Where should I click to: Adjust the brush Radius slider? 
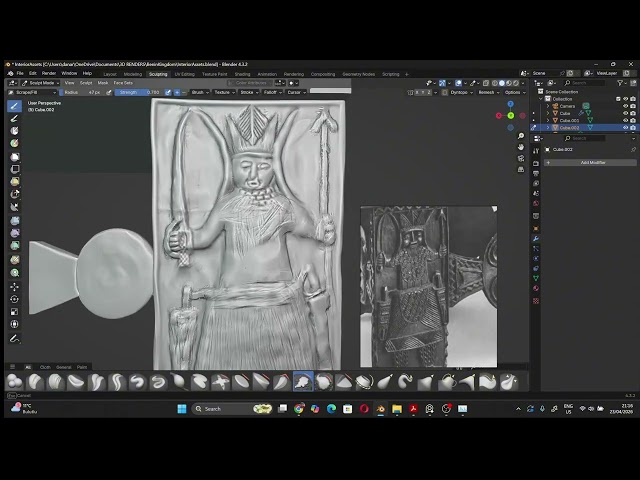[82, 92]
